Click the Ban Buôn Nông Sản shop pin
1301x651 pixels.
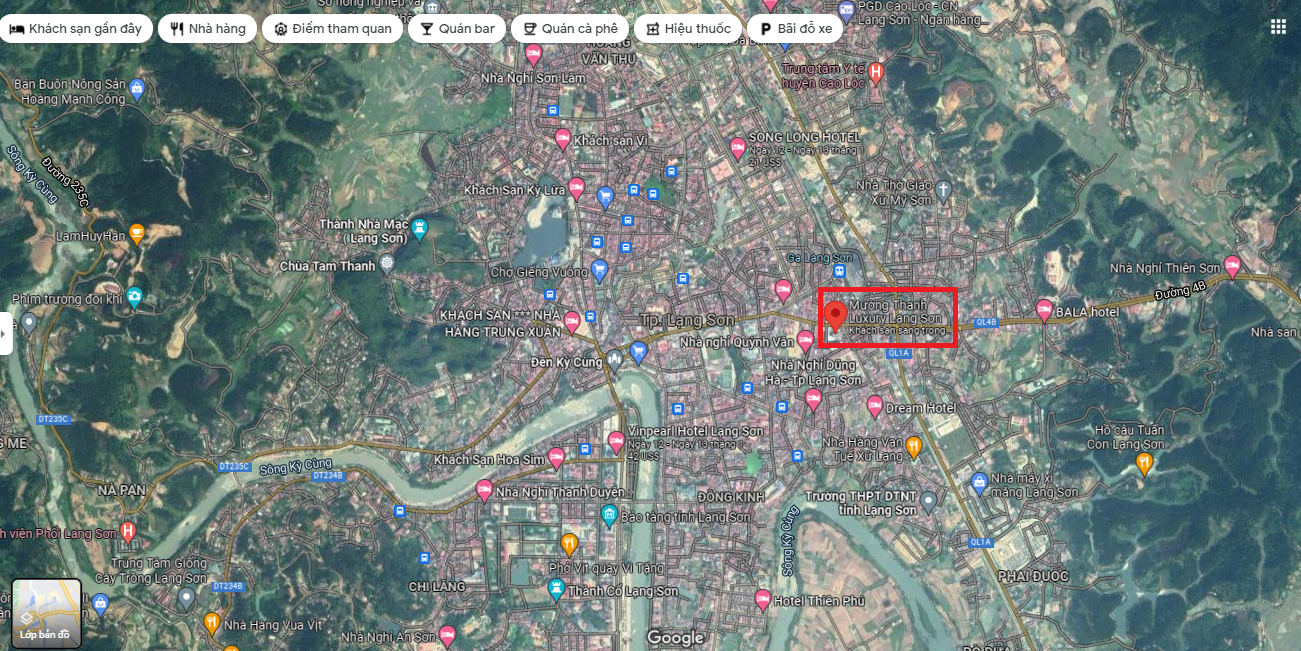(137, 91)
